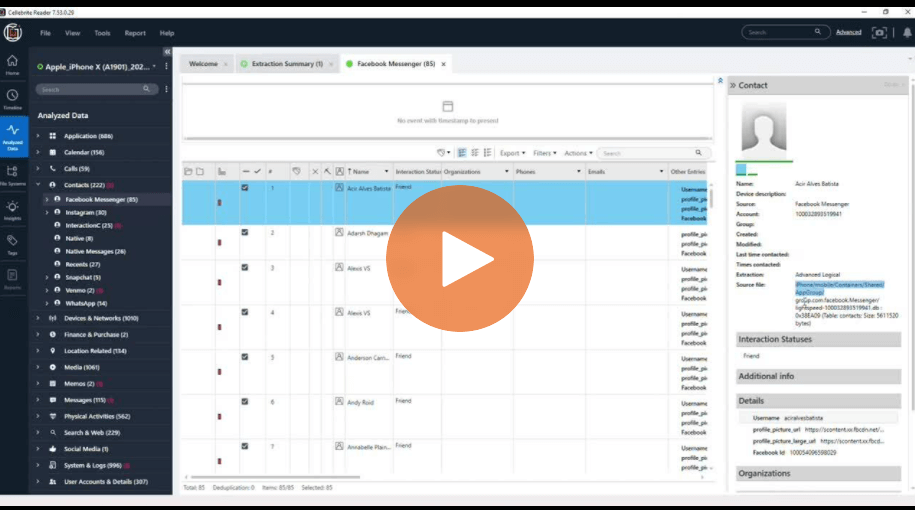Open the Export dropdown
This screenshot has height=510, width=915.
[512, 153]
